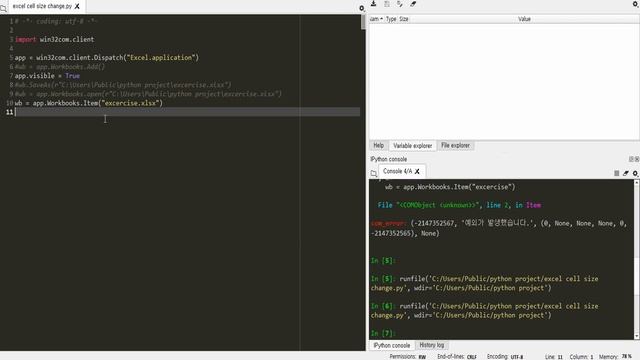Click the console scrollbar up arrow
Screen dimensions: 640x360
(x=637, y=183)
